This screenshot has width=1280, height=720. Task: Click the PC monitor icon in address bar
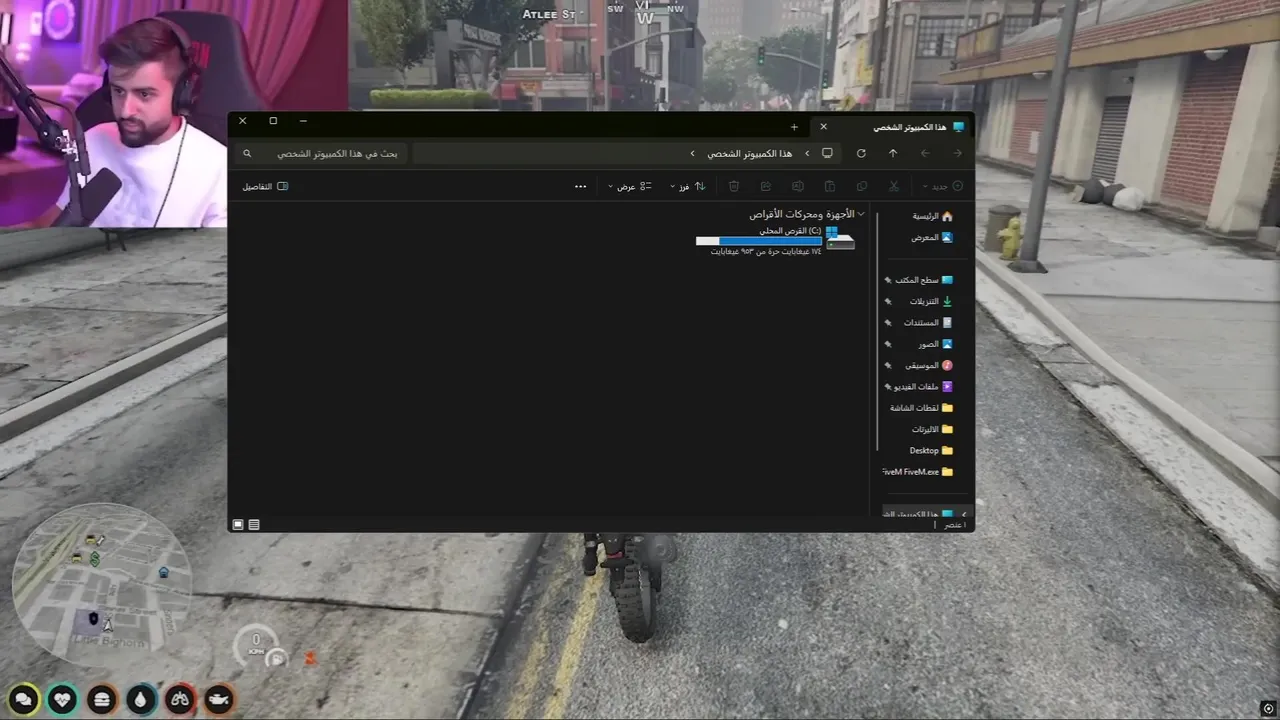827,153
